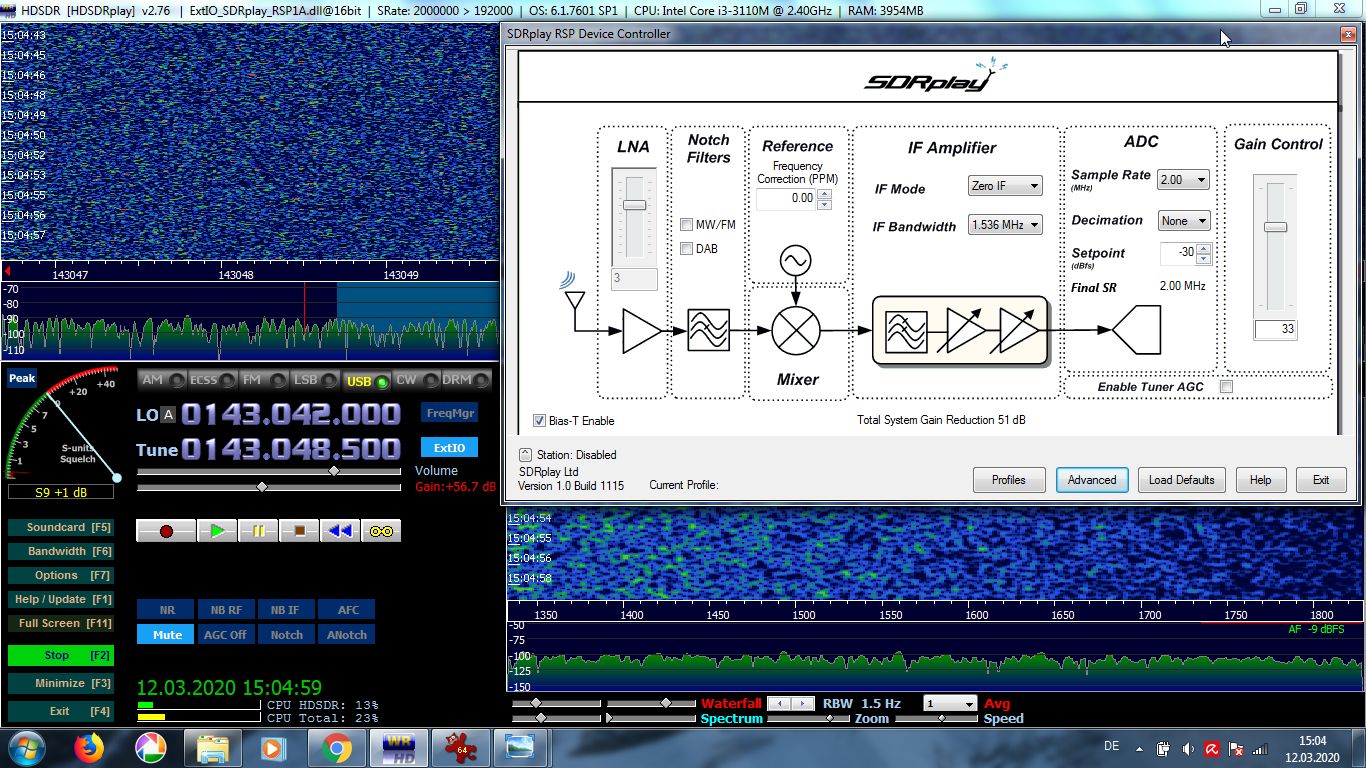The height and width of the screenshot is (768, 1366).
Task: Pause playback with the yellow pause button
Action: [x=258, y=531]
